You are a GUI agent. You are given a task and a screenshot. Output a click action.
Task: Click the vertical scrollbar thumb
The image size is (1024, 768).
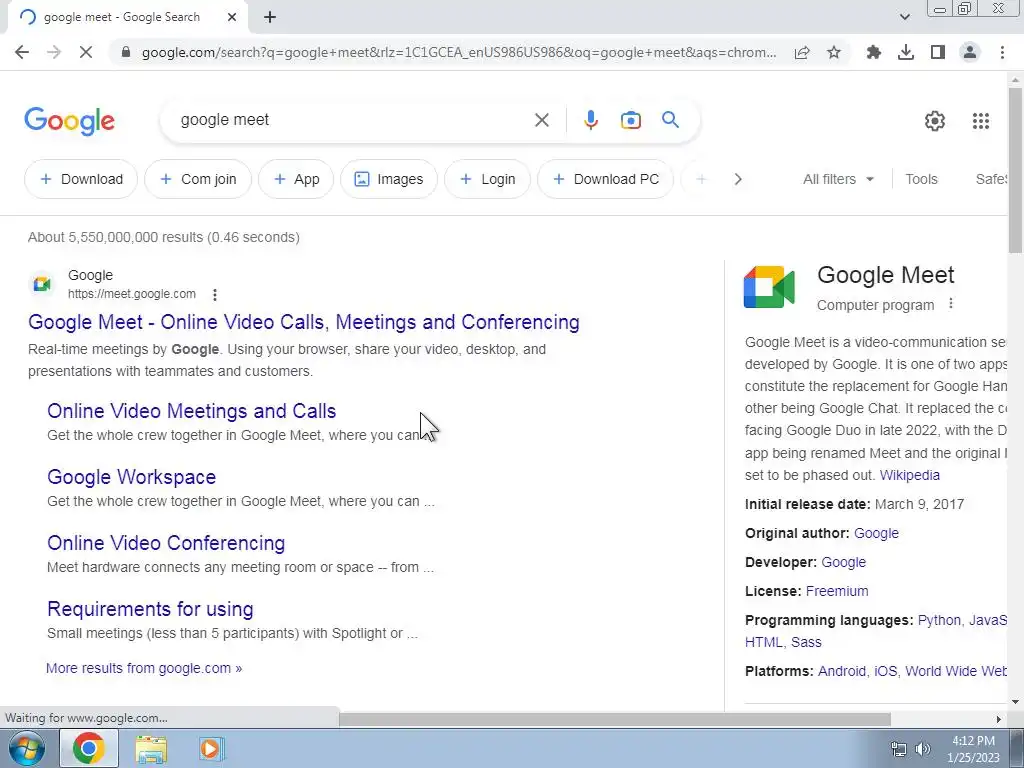[1016, 170]
